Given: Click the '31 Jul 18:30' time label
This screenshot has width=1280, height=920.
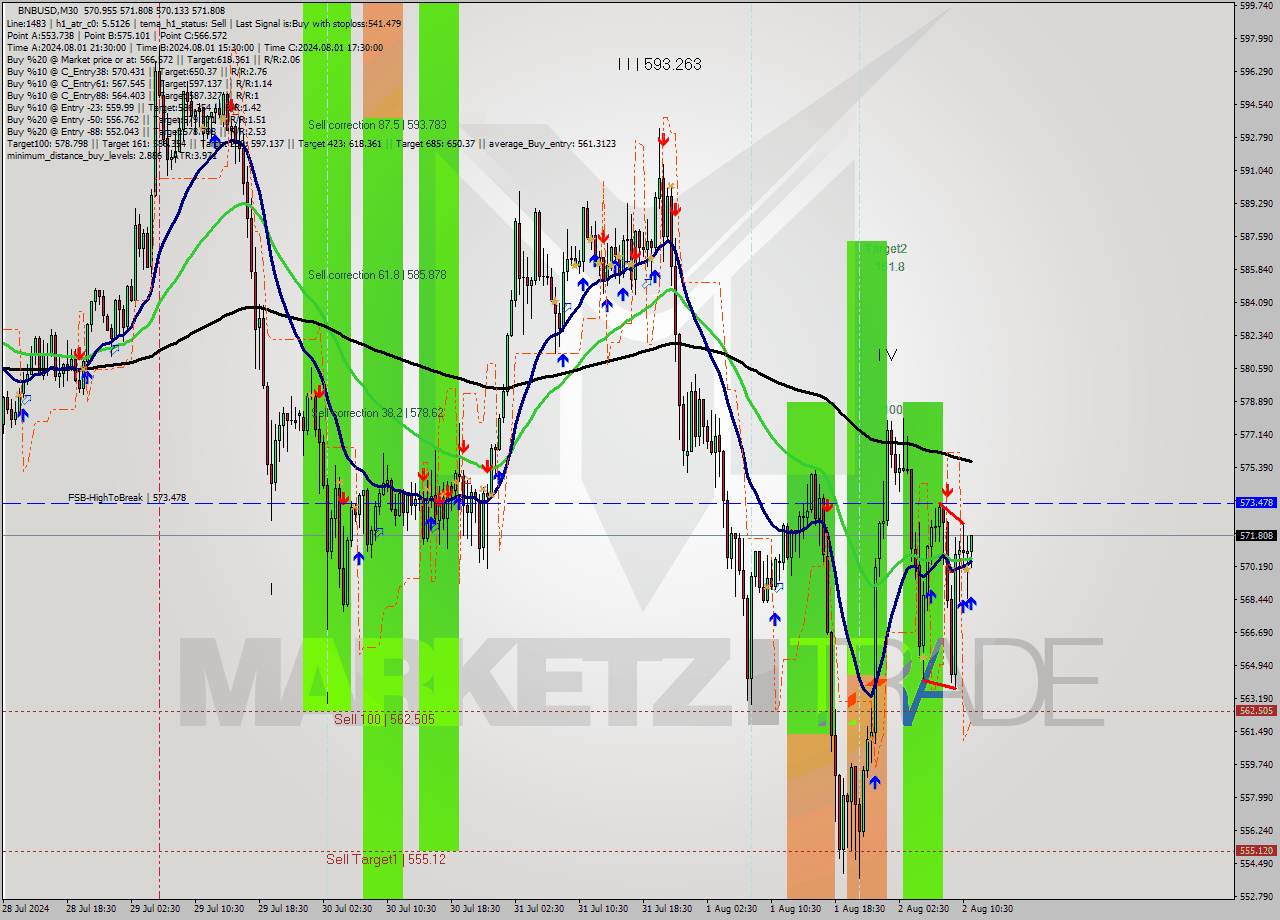Looking at the screenshot, I should [x=667, y=909].
